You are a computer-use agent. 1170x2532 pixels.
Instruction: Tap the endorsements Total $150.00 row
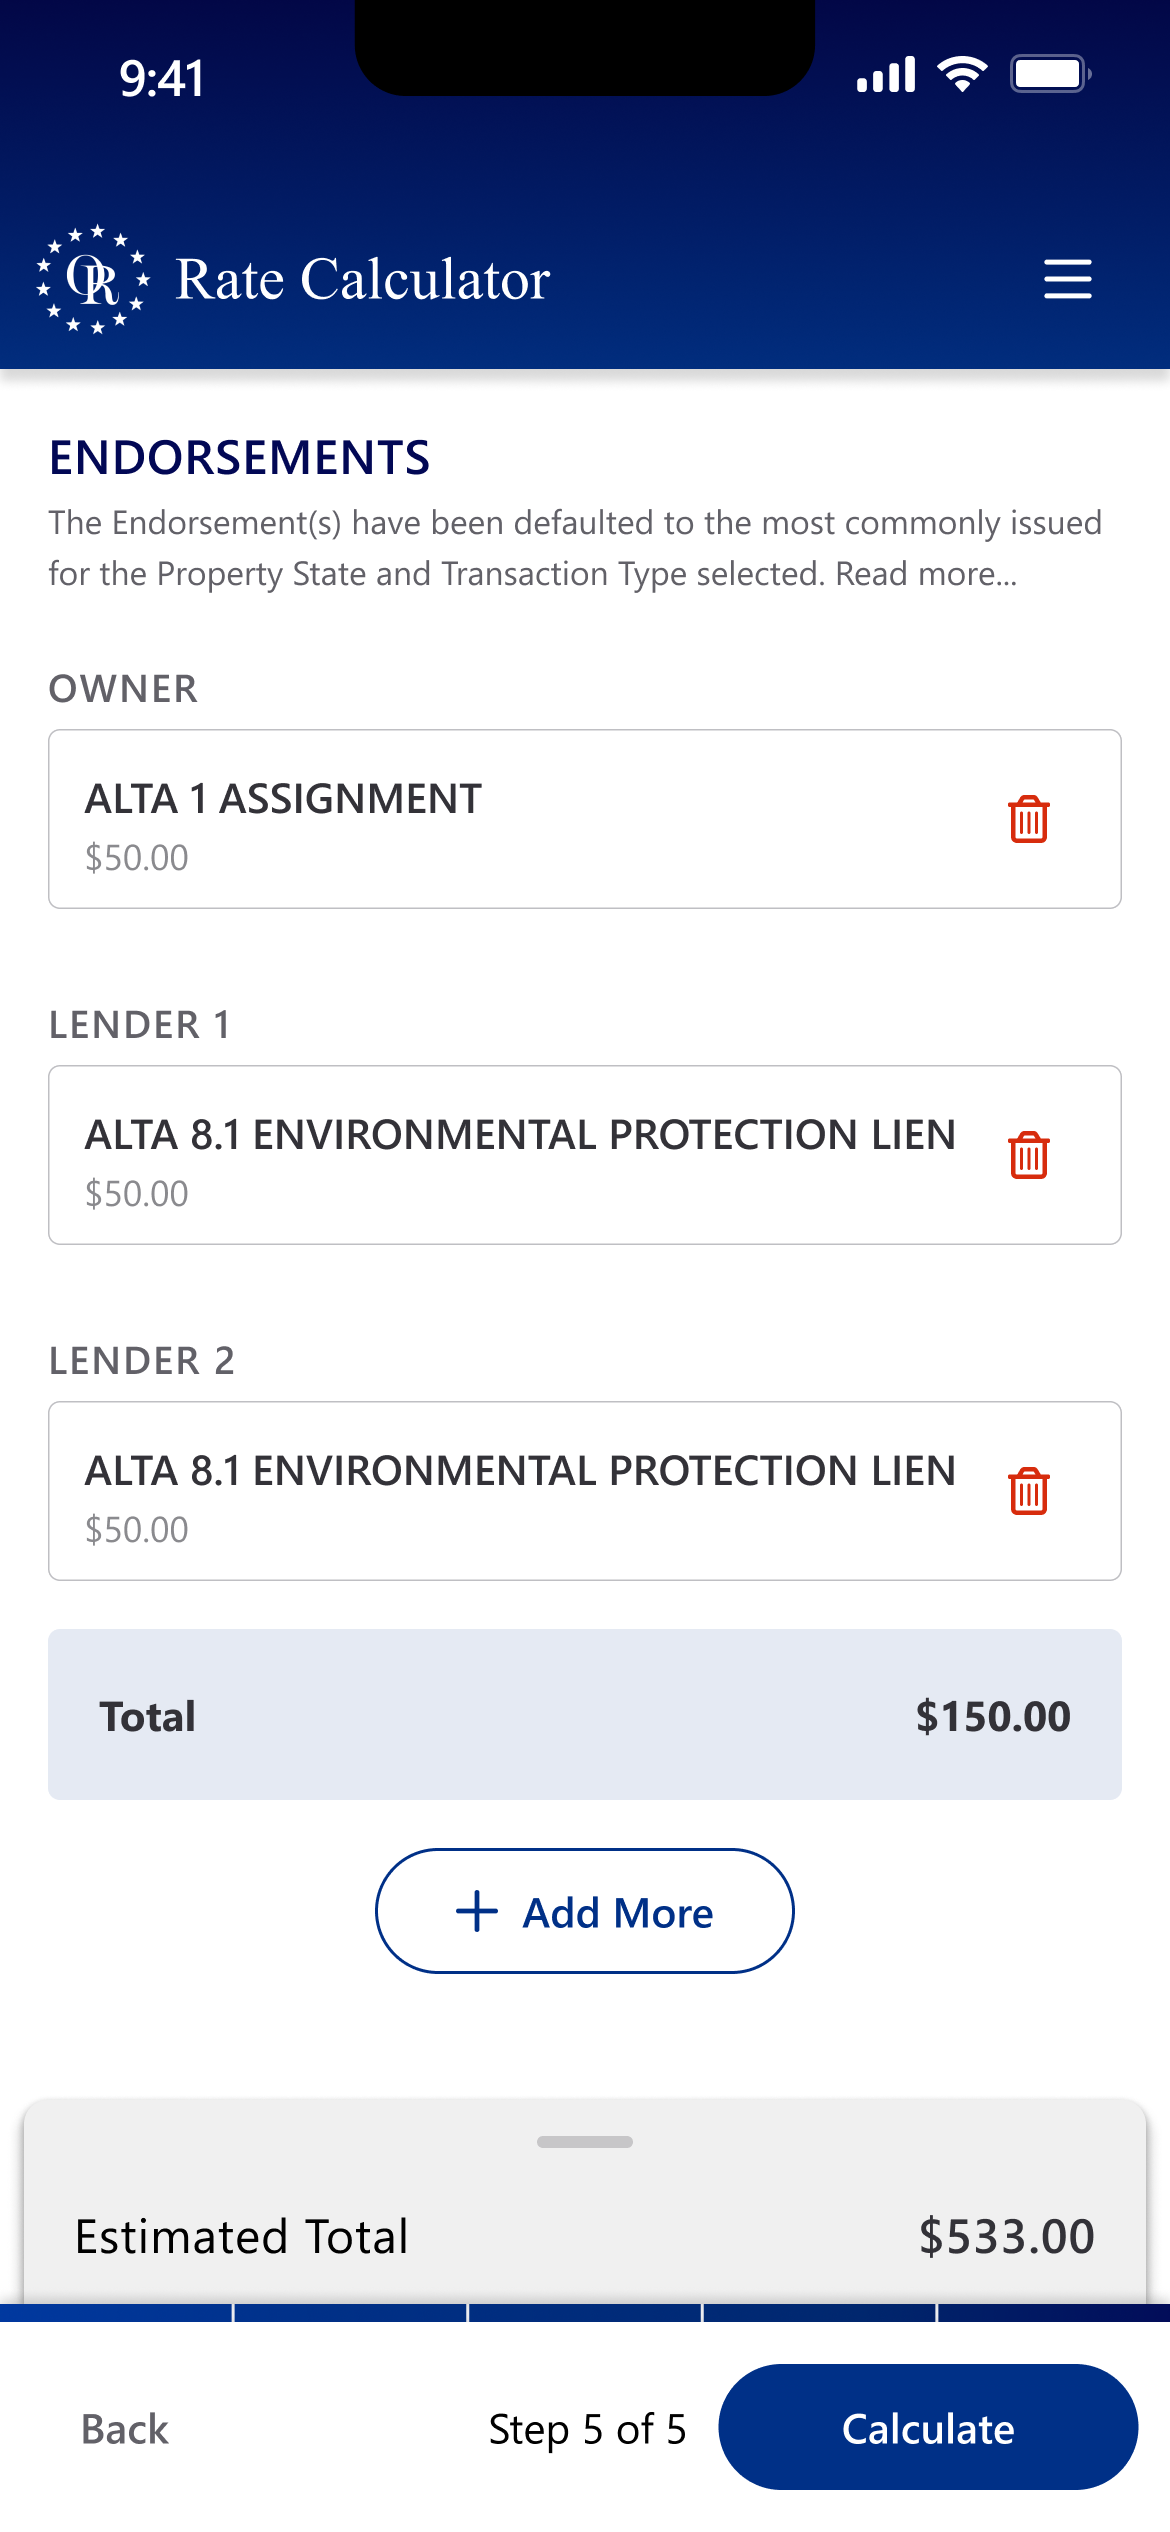585,1716
